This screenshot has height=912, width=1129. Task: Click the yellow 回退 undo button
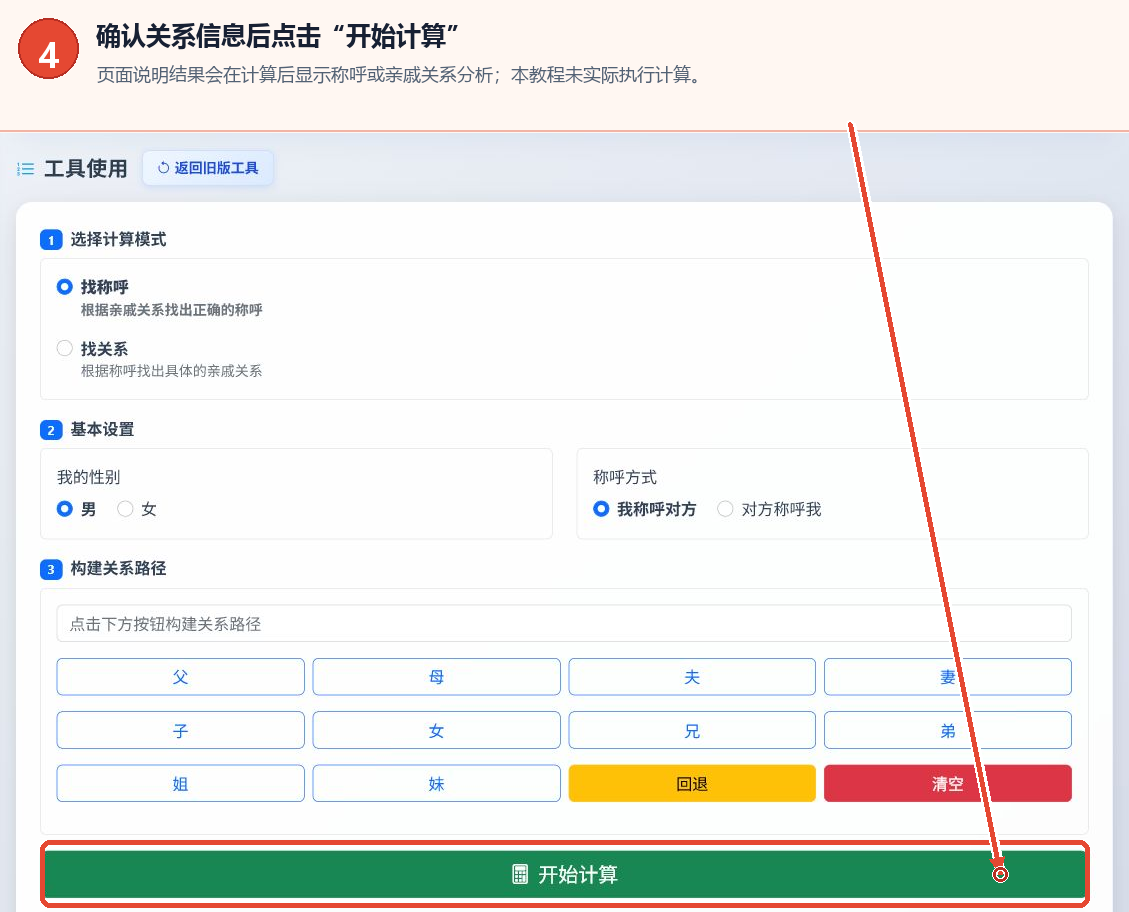click(x=692, y=783)
